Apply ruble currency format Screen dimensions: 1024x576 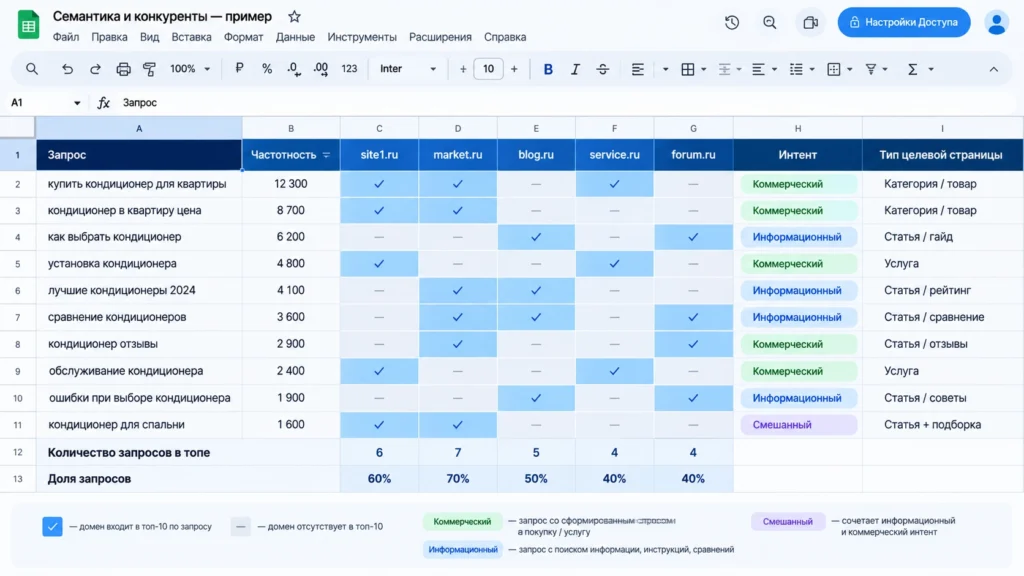[239, 69]
